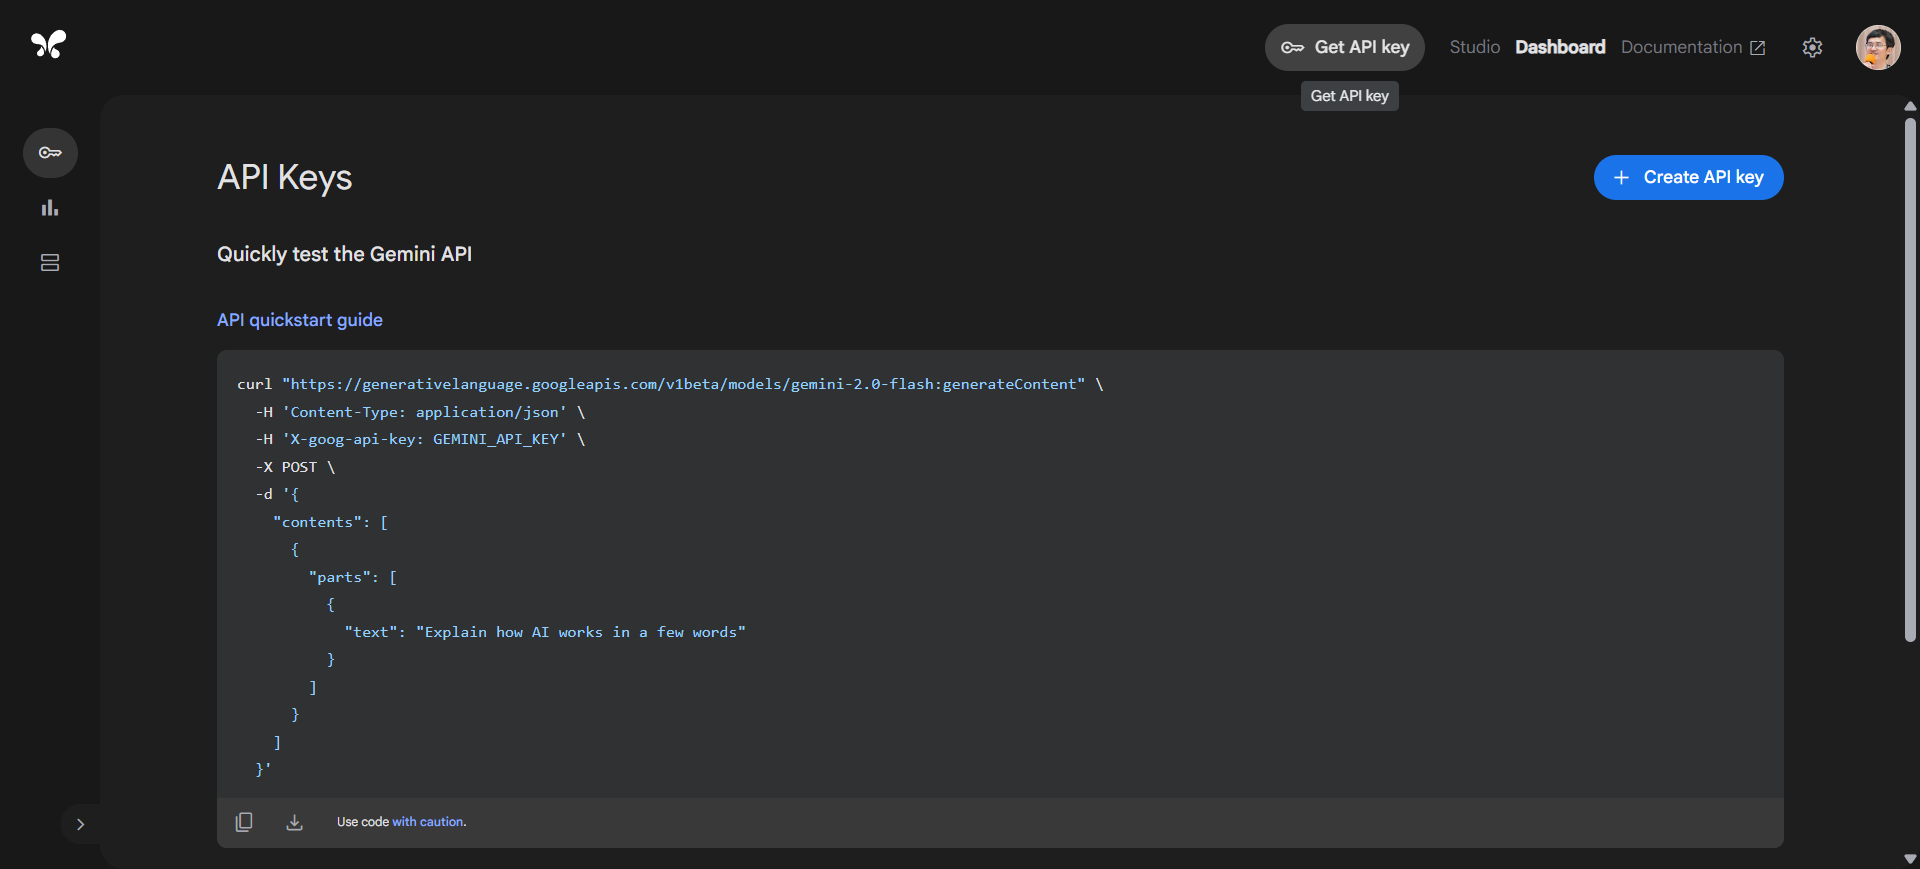Click the 'Explain how AI works' text line
This screenshot has width=1920, height=869.
[x=545, y=632]
